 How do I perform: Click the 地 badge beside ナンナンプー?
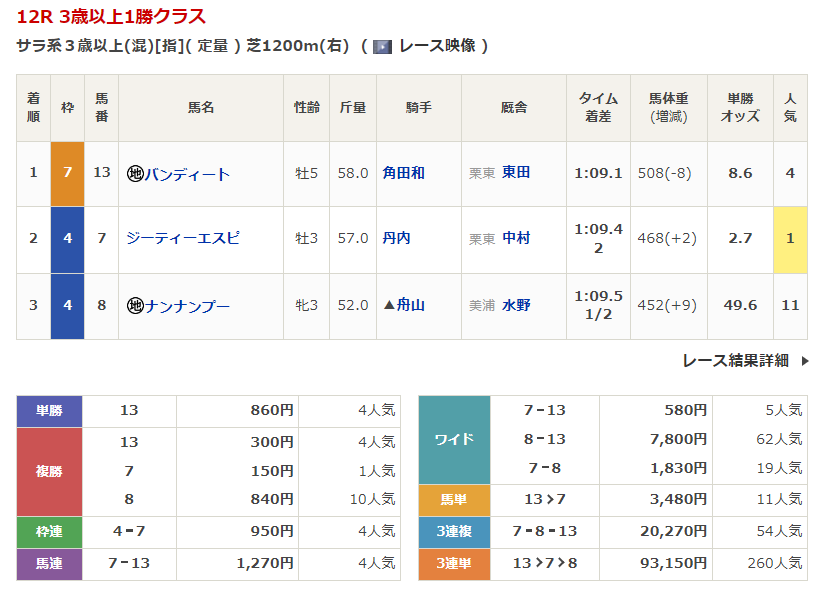(135, 306)
